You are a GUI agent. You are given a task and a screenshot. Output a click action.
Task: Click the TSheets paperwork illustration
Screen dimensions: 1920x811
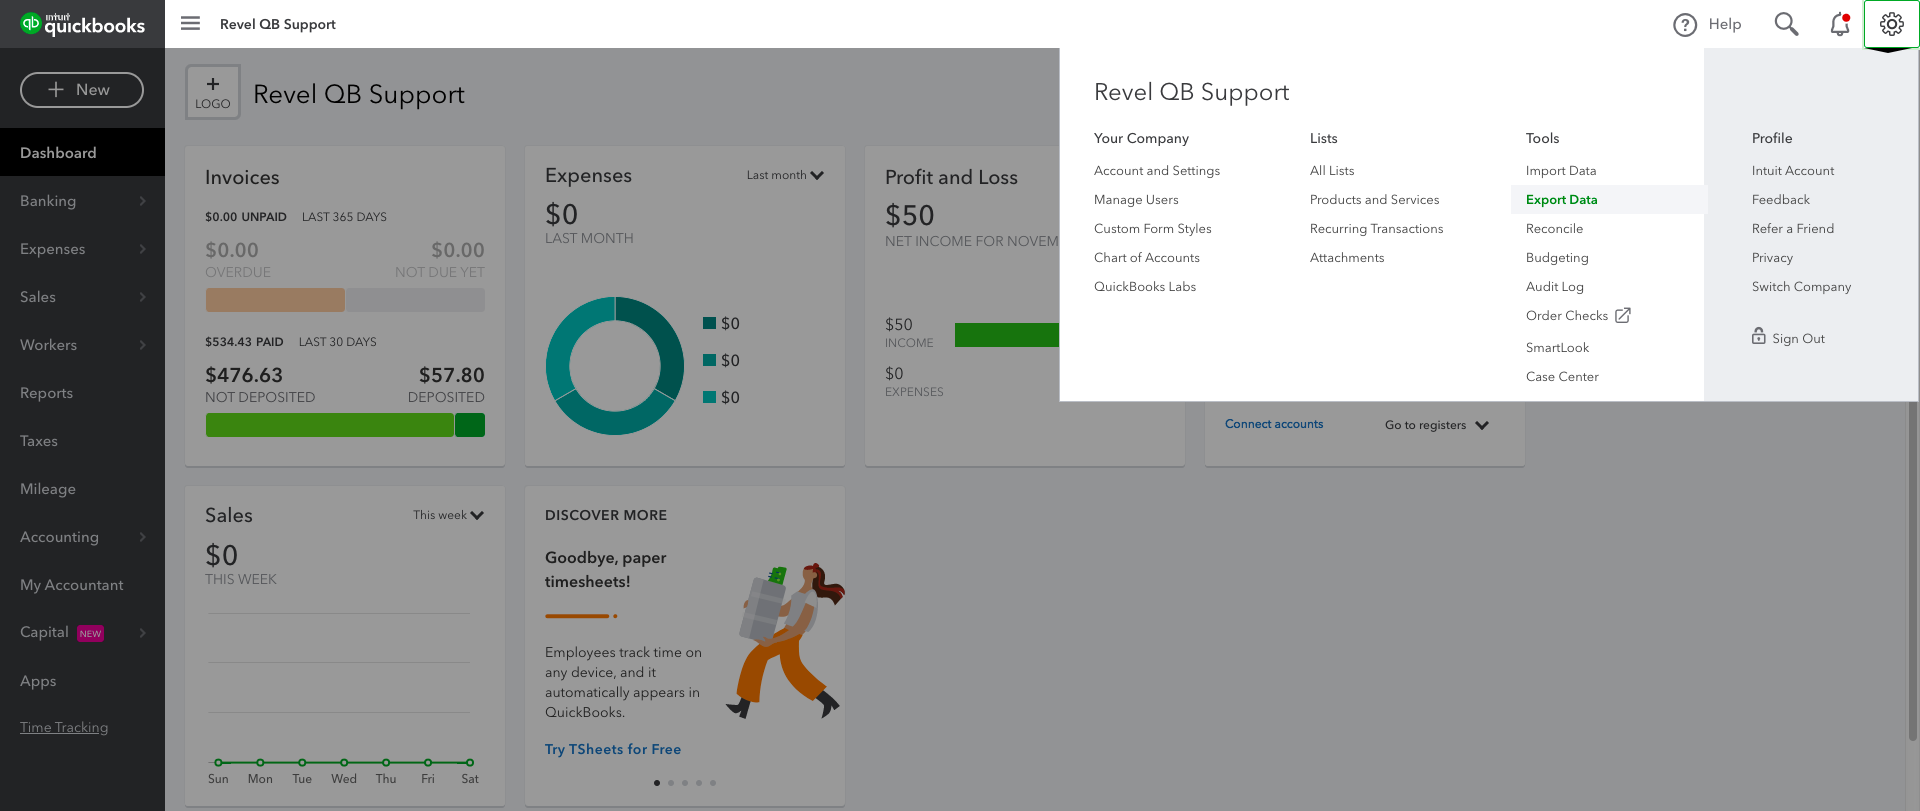click(785, 640)
